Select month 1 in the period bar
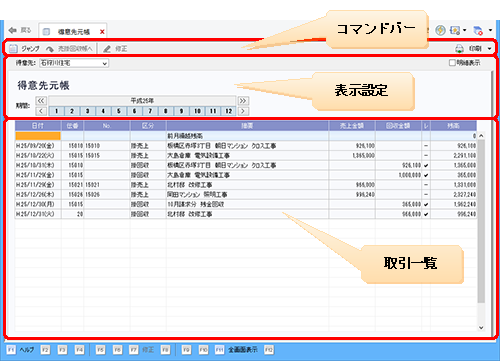This screenshot has height=361, width=500. pyautogui.click(x=57, y=111)
